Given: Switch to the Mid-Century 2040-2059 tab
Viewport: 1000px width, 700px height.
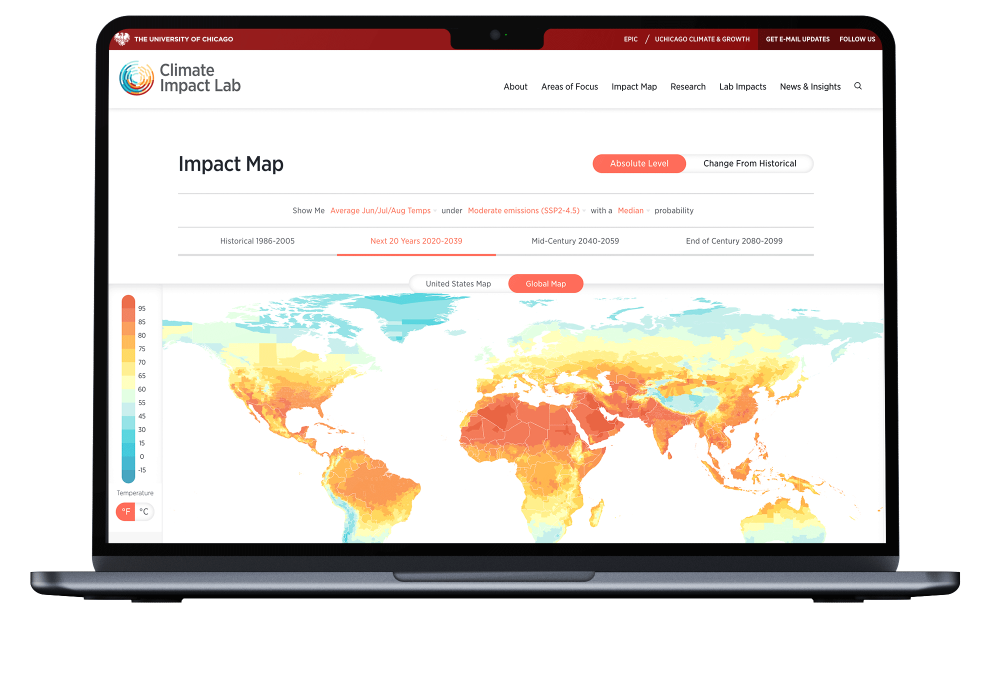Looking at the screenshot, I should [575, 241].
